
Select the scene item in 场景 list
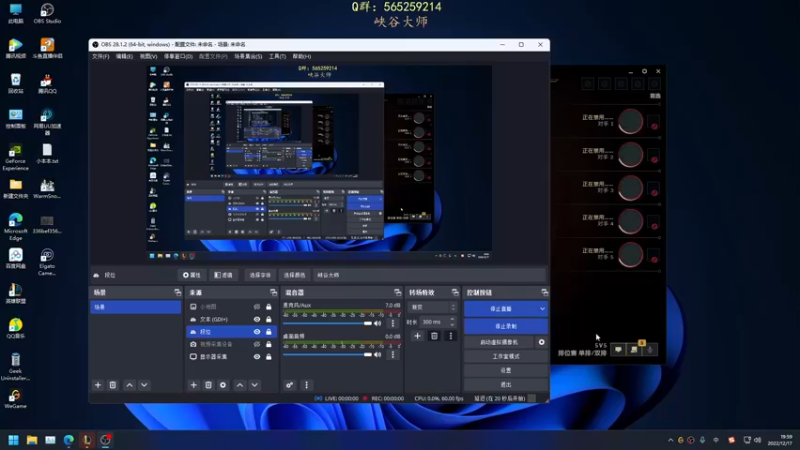[x=135, y=307]
